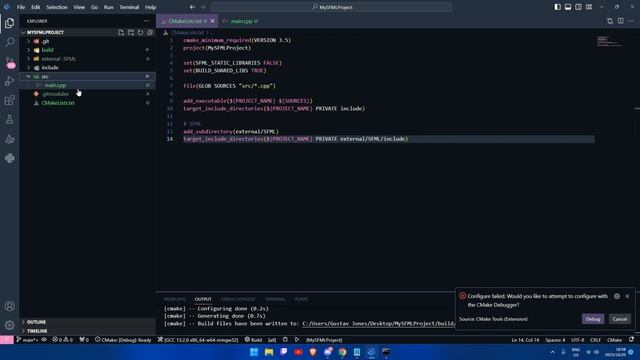
Task: Collapse all folders in explorer
Action: tap(150, 32)
